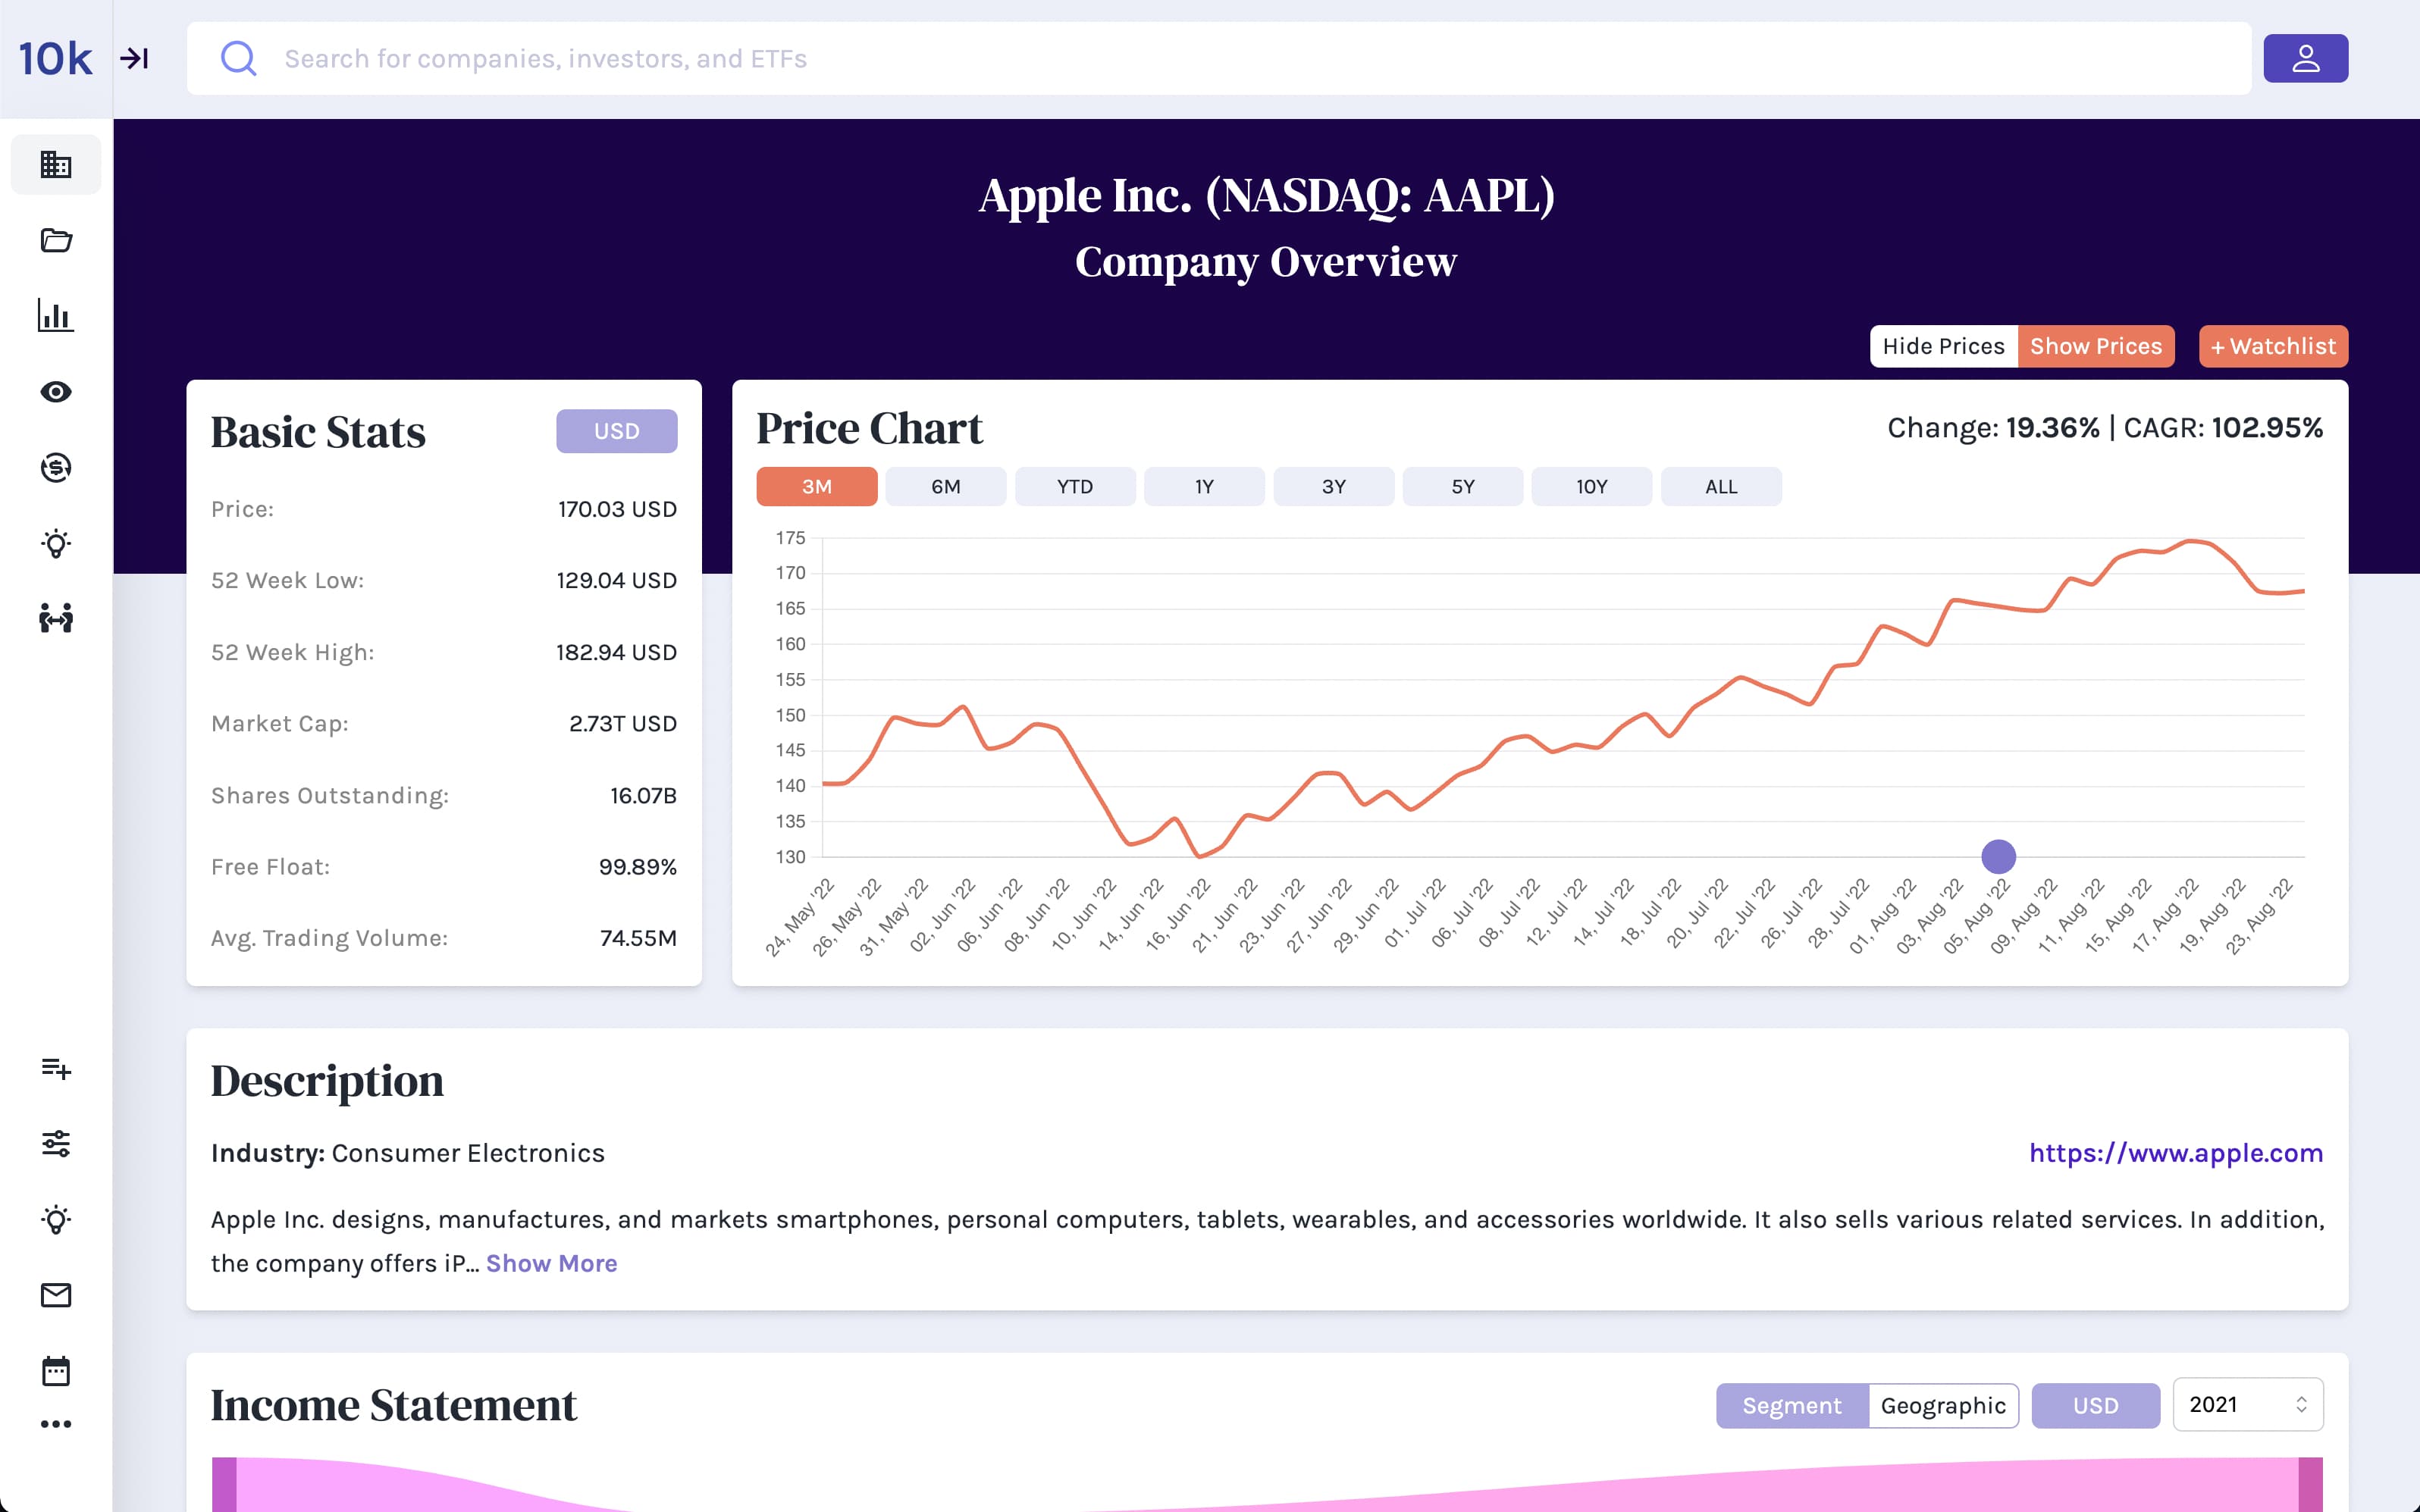2420x1512 pixels.
Task: Focus the company search field
Action: point(1219,59)
